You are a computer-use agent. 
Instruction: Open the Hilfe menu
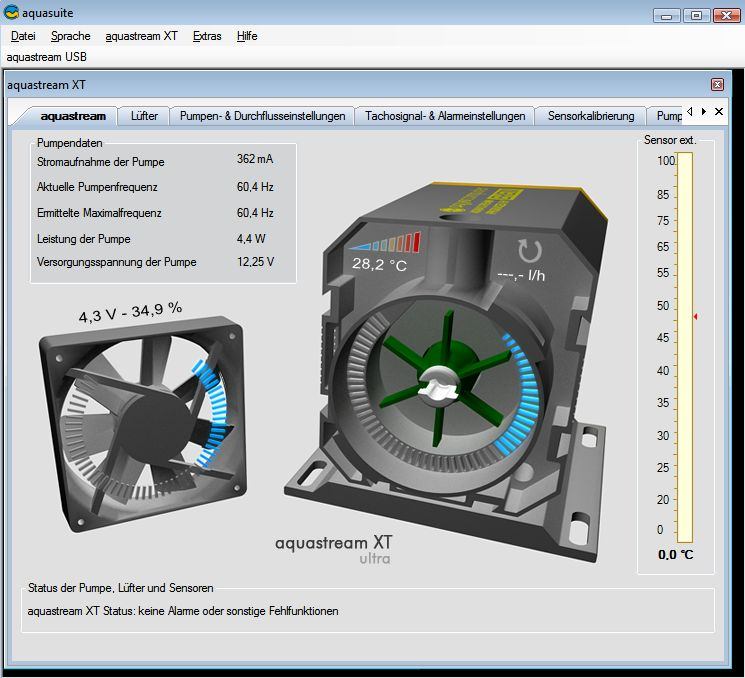[x=247, y=36]
